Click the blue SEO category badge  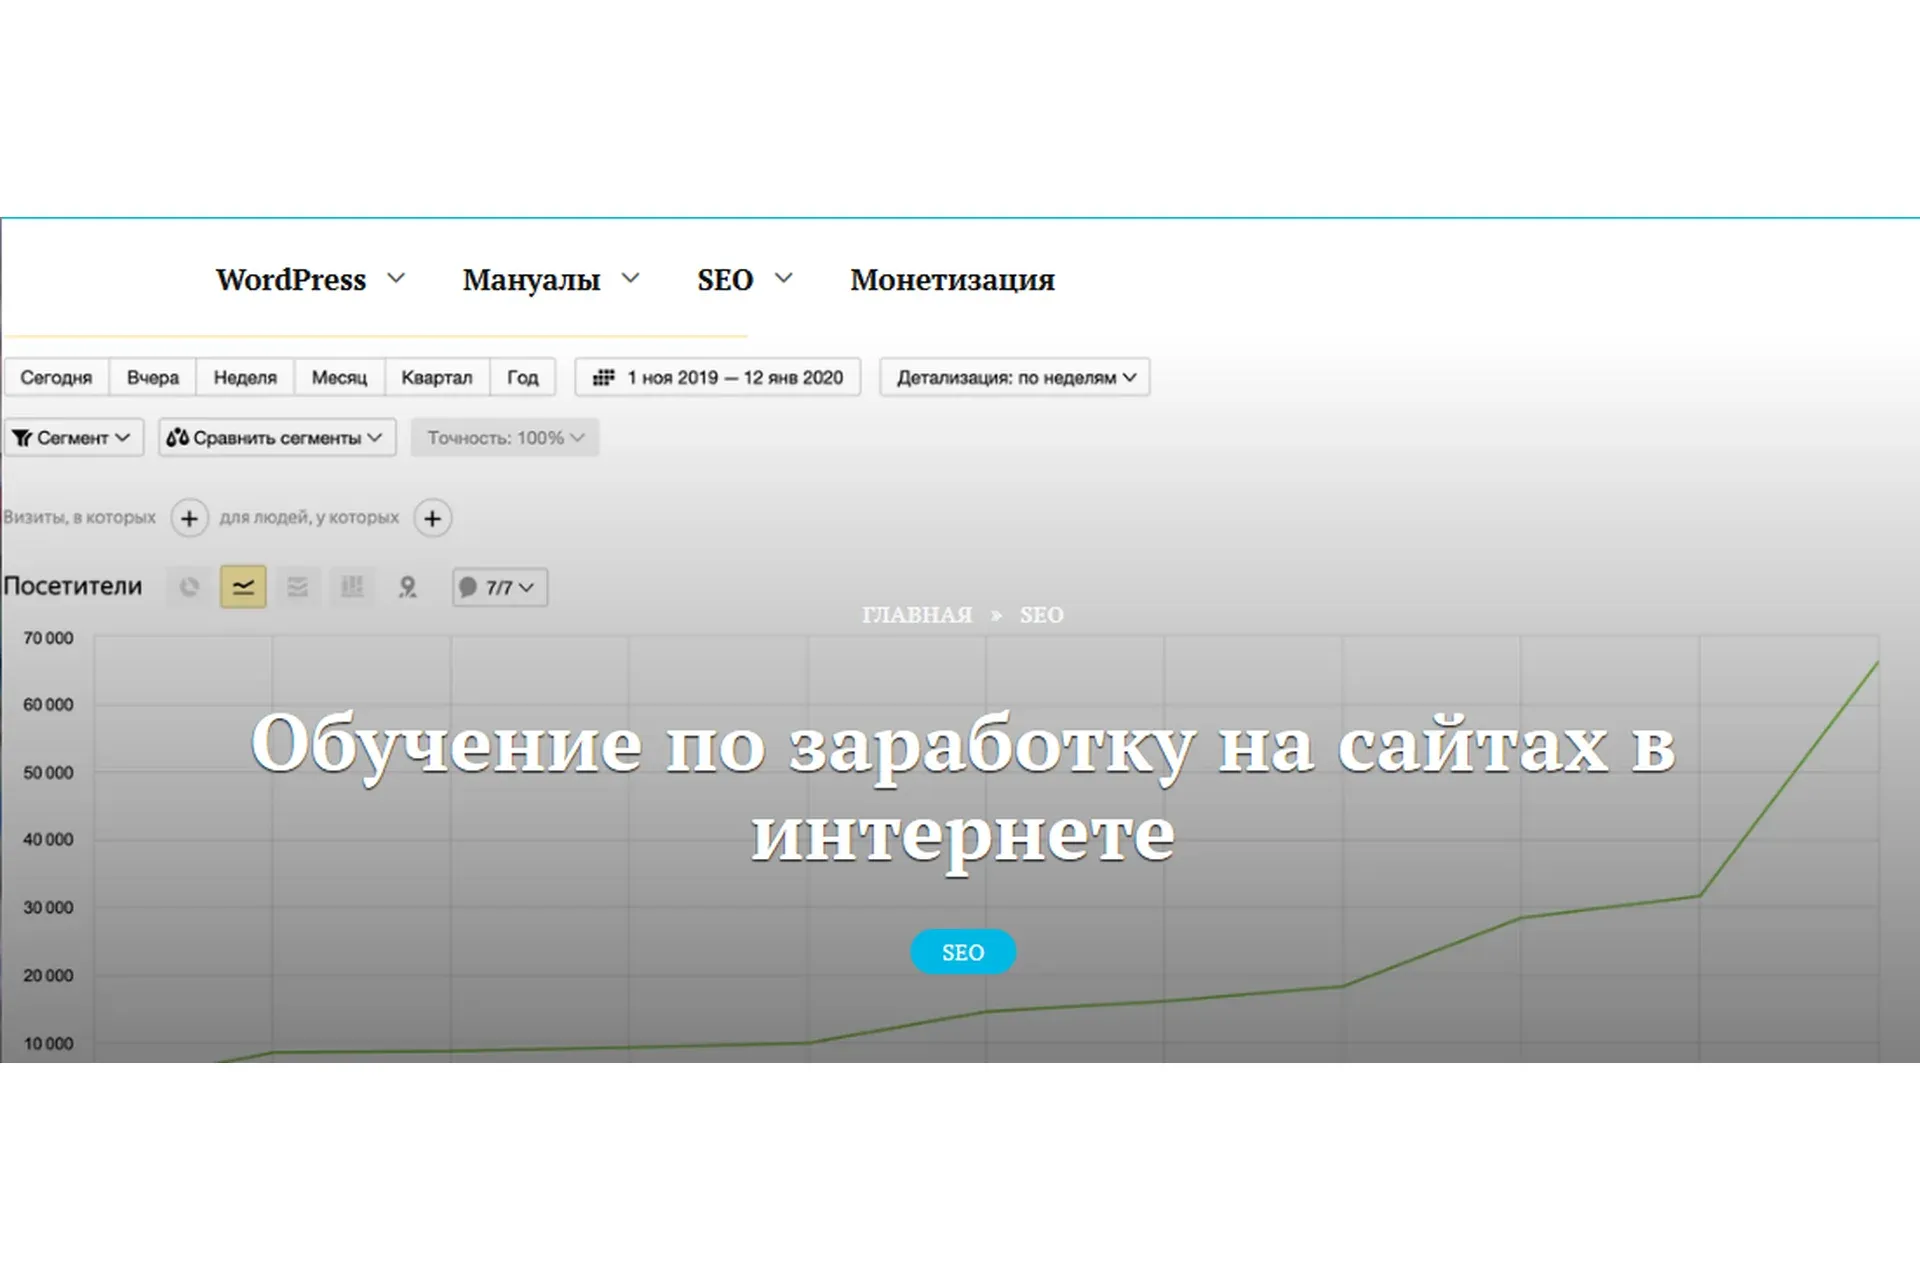(963, 952)
